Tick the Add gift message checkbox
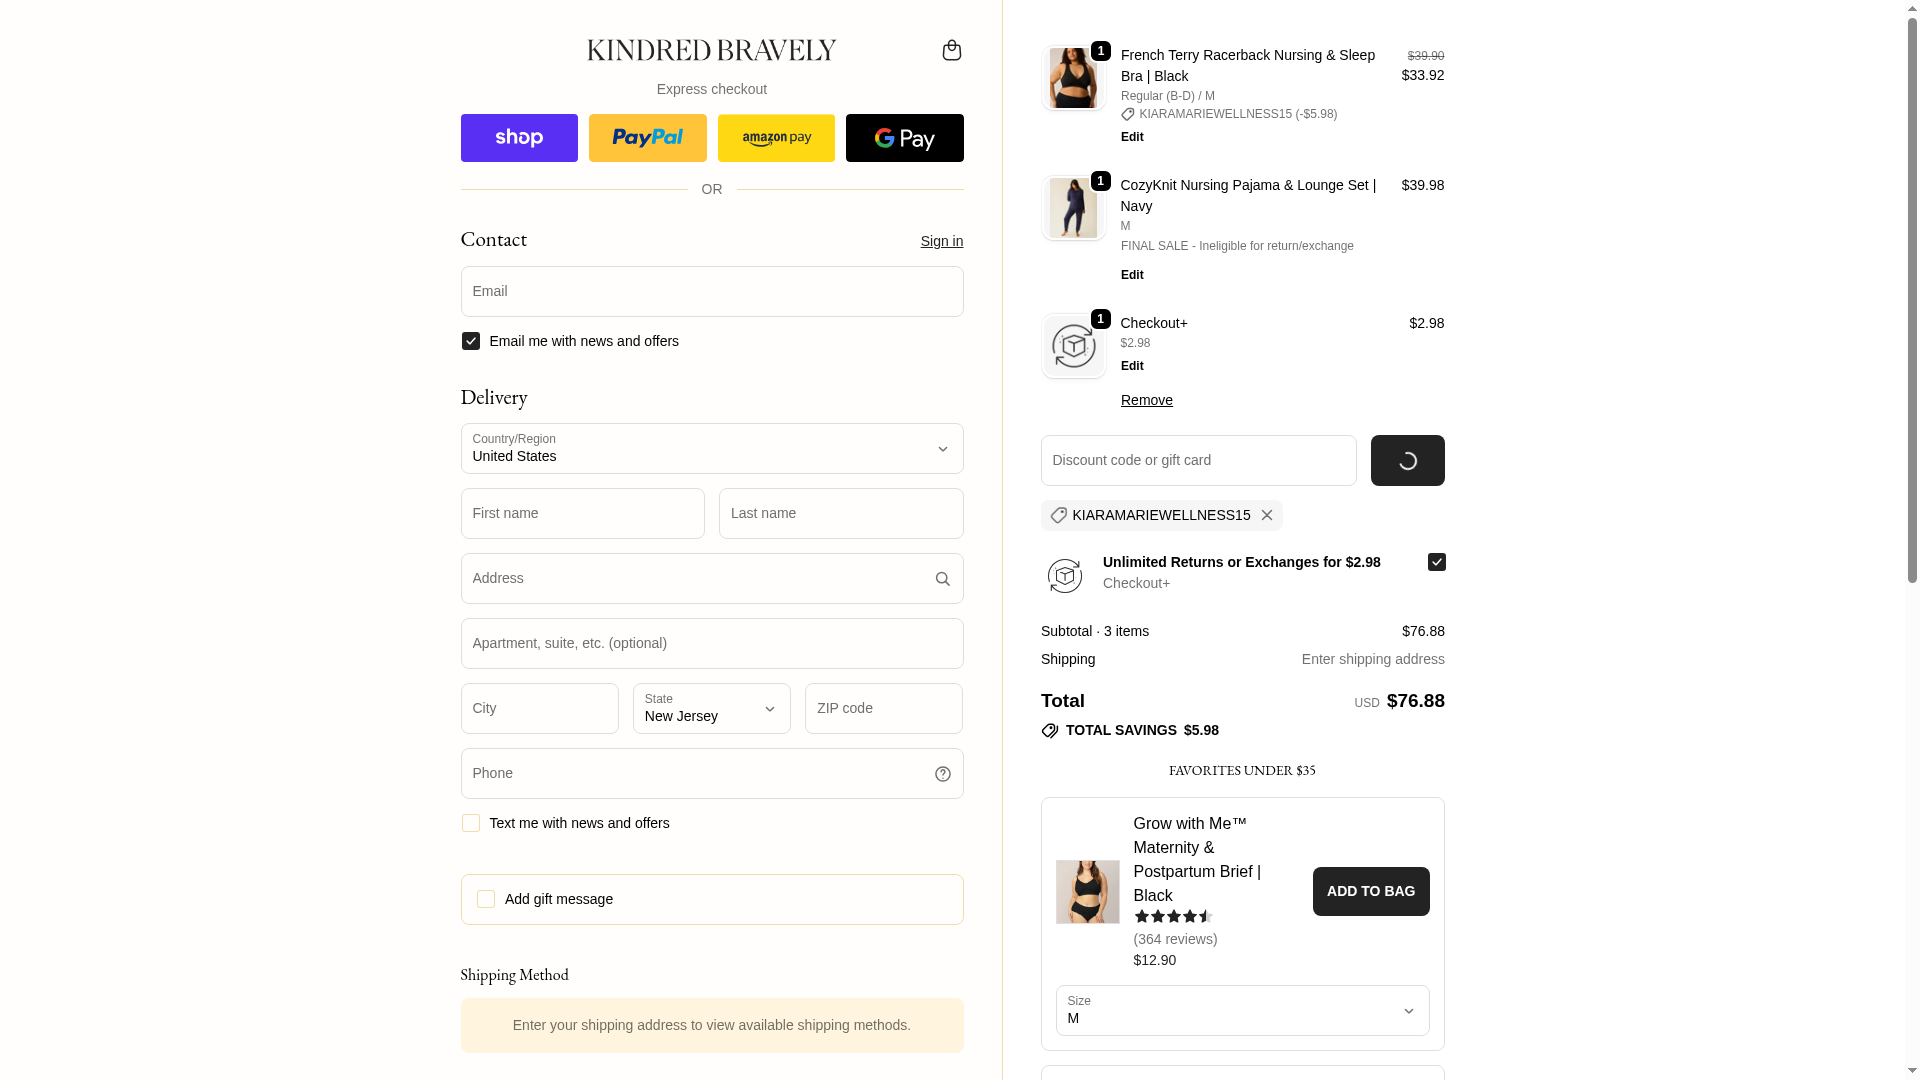Screen dimensions: 1920x1080 (x=486, y=899)
